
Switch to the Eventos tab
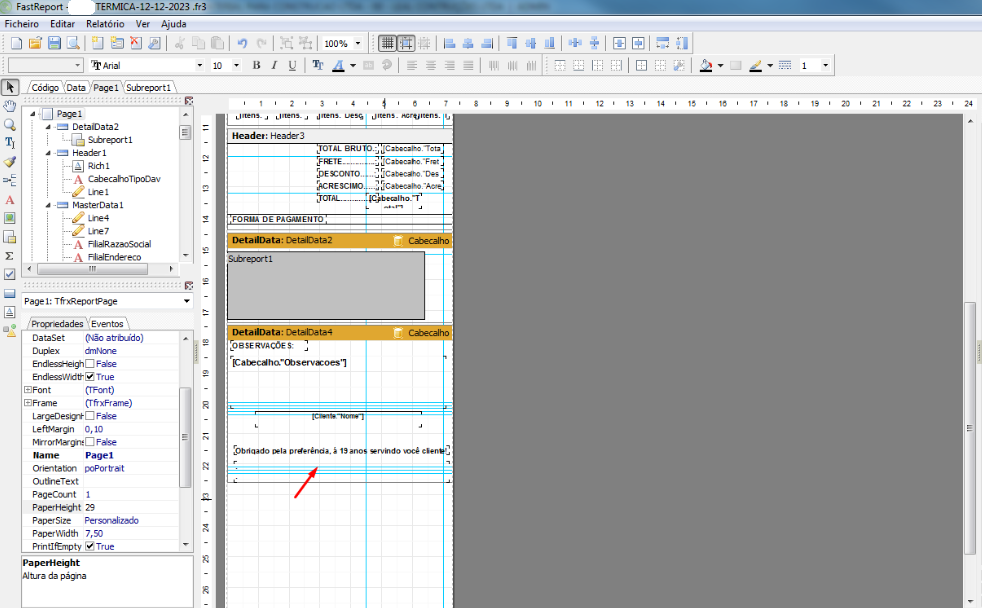click(107, 324)
